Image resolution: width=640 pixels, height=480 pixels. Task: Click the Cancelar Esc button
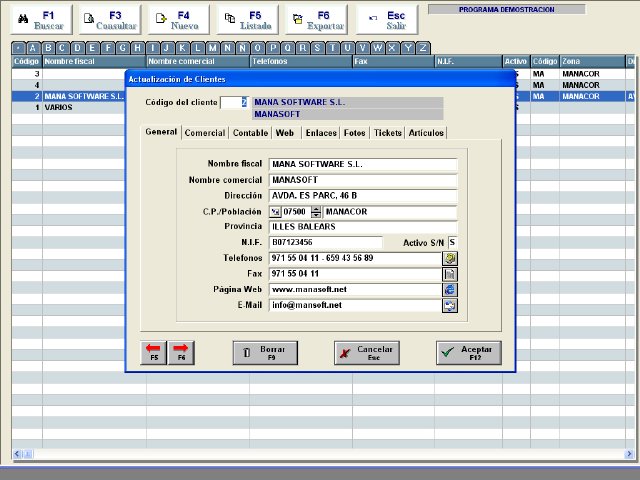(x=367, y=353)
